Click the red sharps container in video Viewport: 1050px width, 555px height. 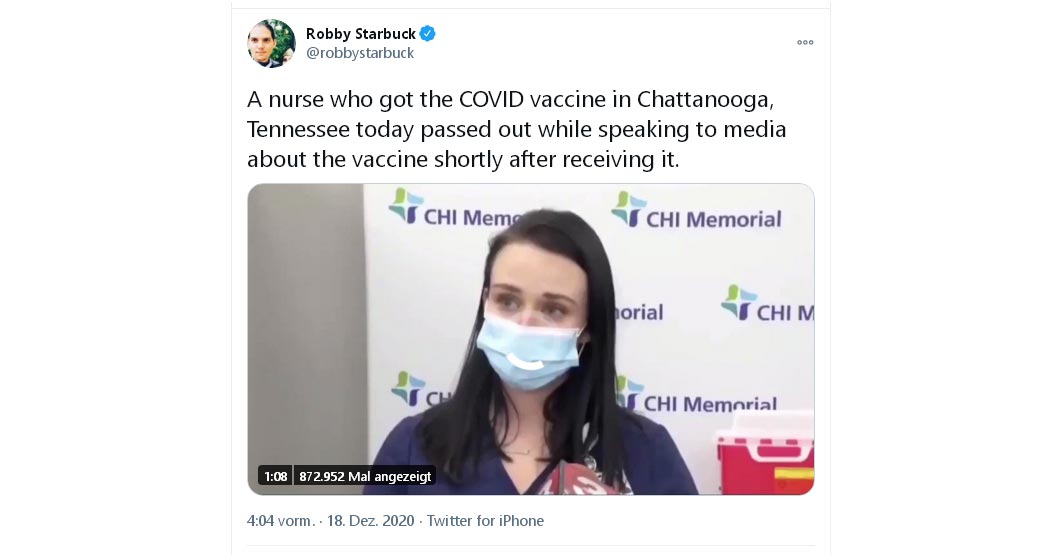(x=765, y=454)
